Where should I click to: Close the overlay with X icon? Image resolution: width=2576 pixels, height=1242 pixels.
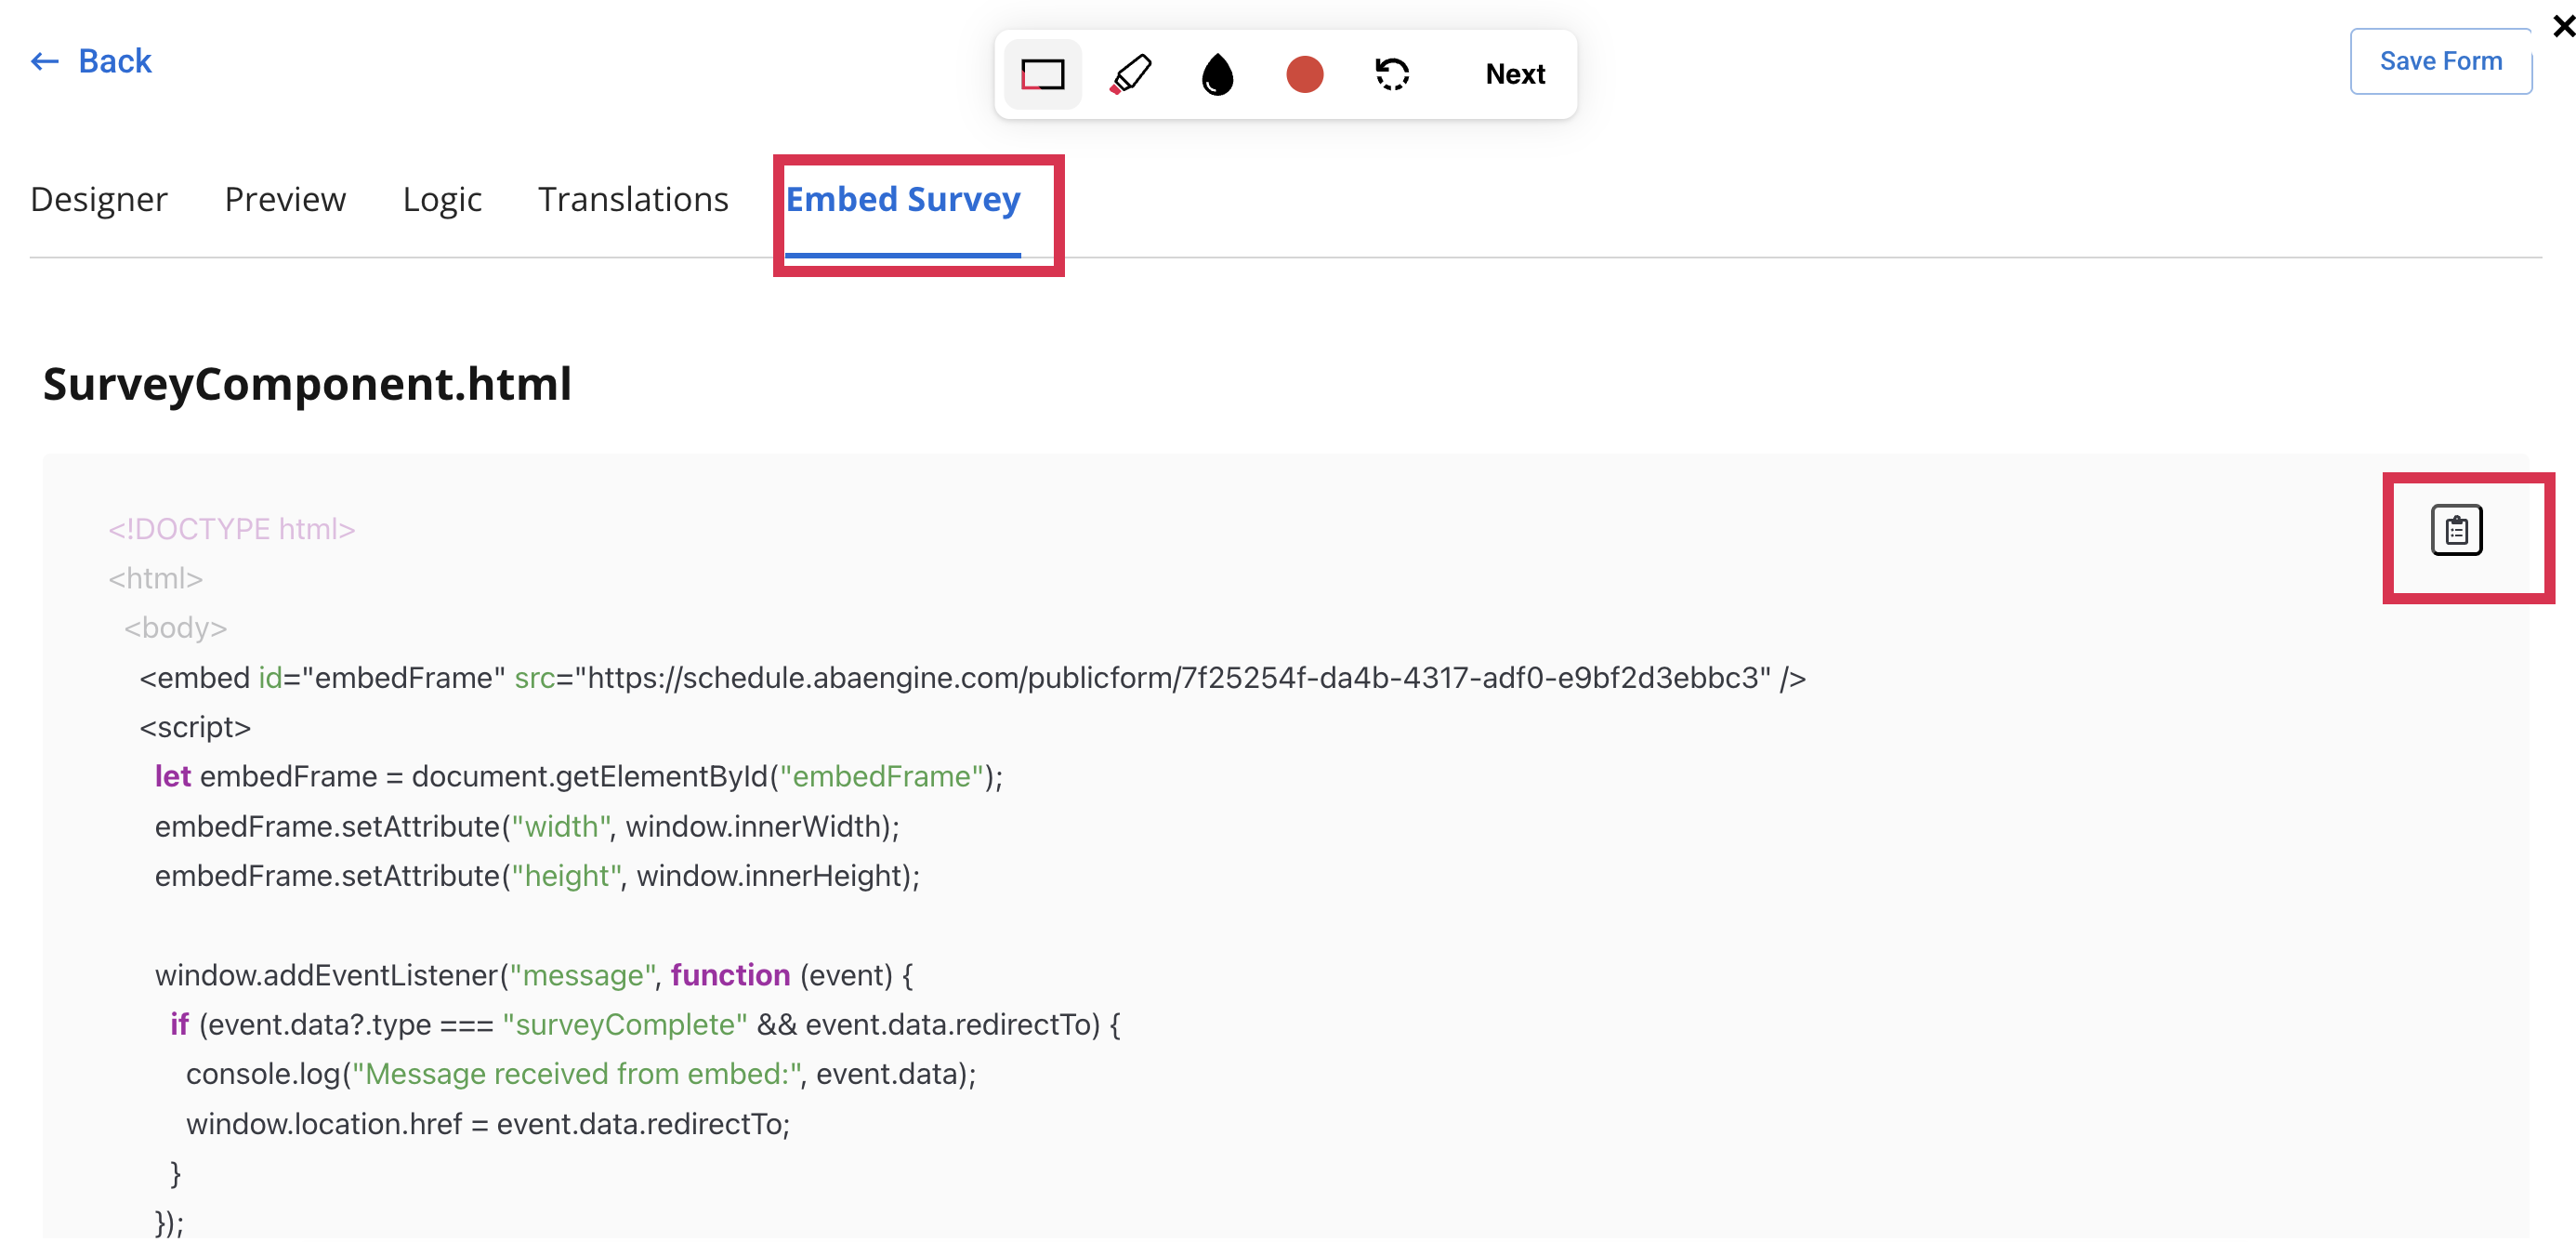click(2563, 25)
